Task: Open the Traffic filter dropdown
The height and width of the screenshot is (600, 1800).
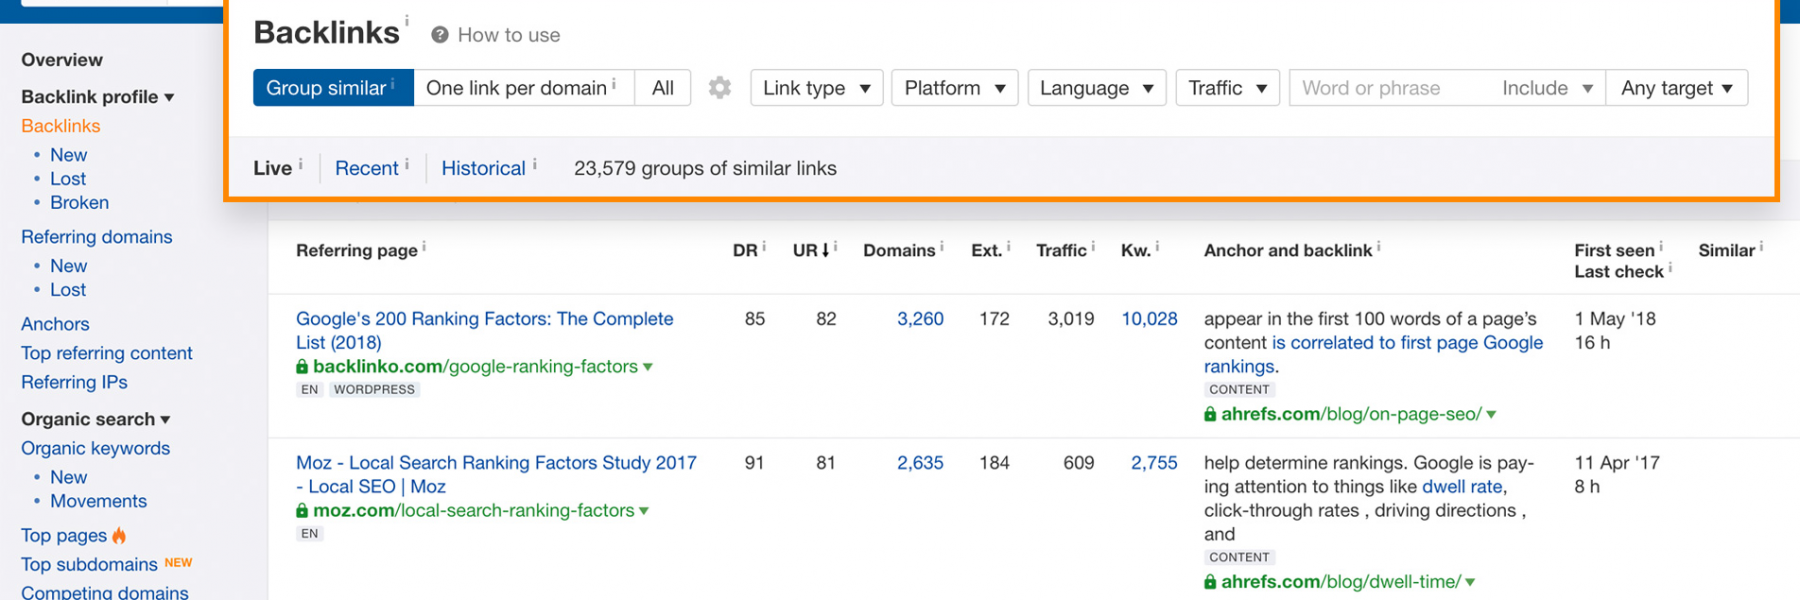Action: (x=1228, y=88)
